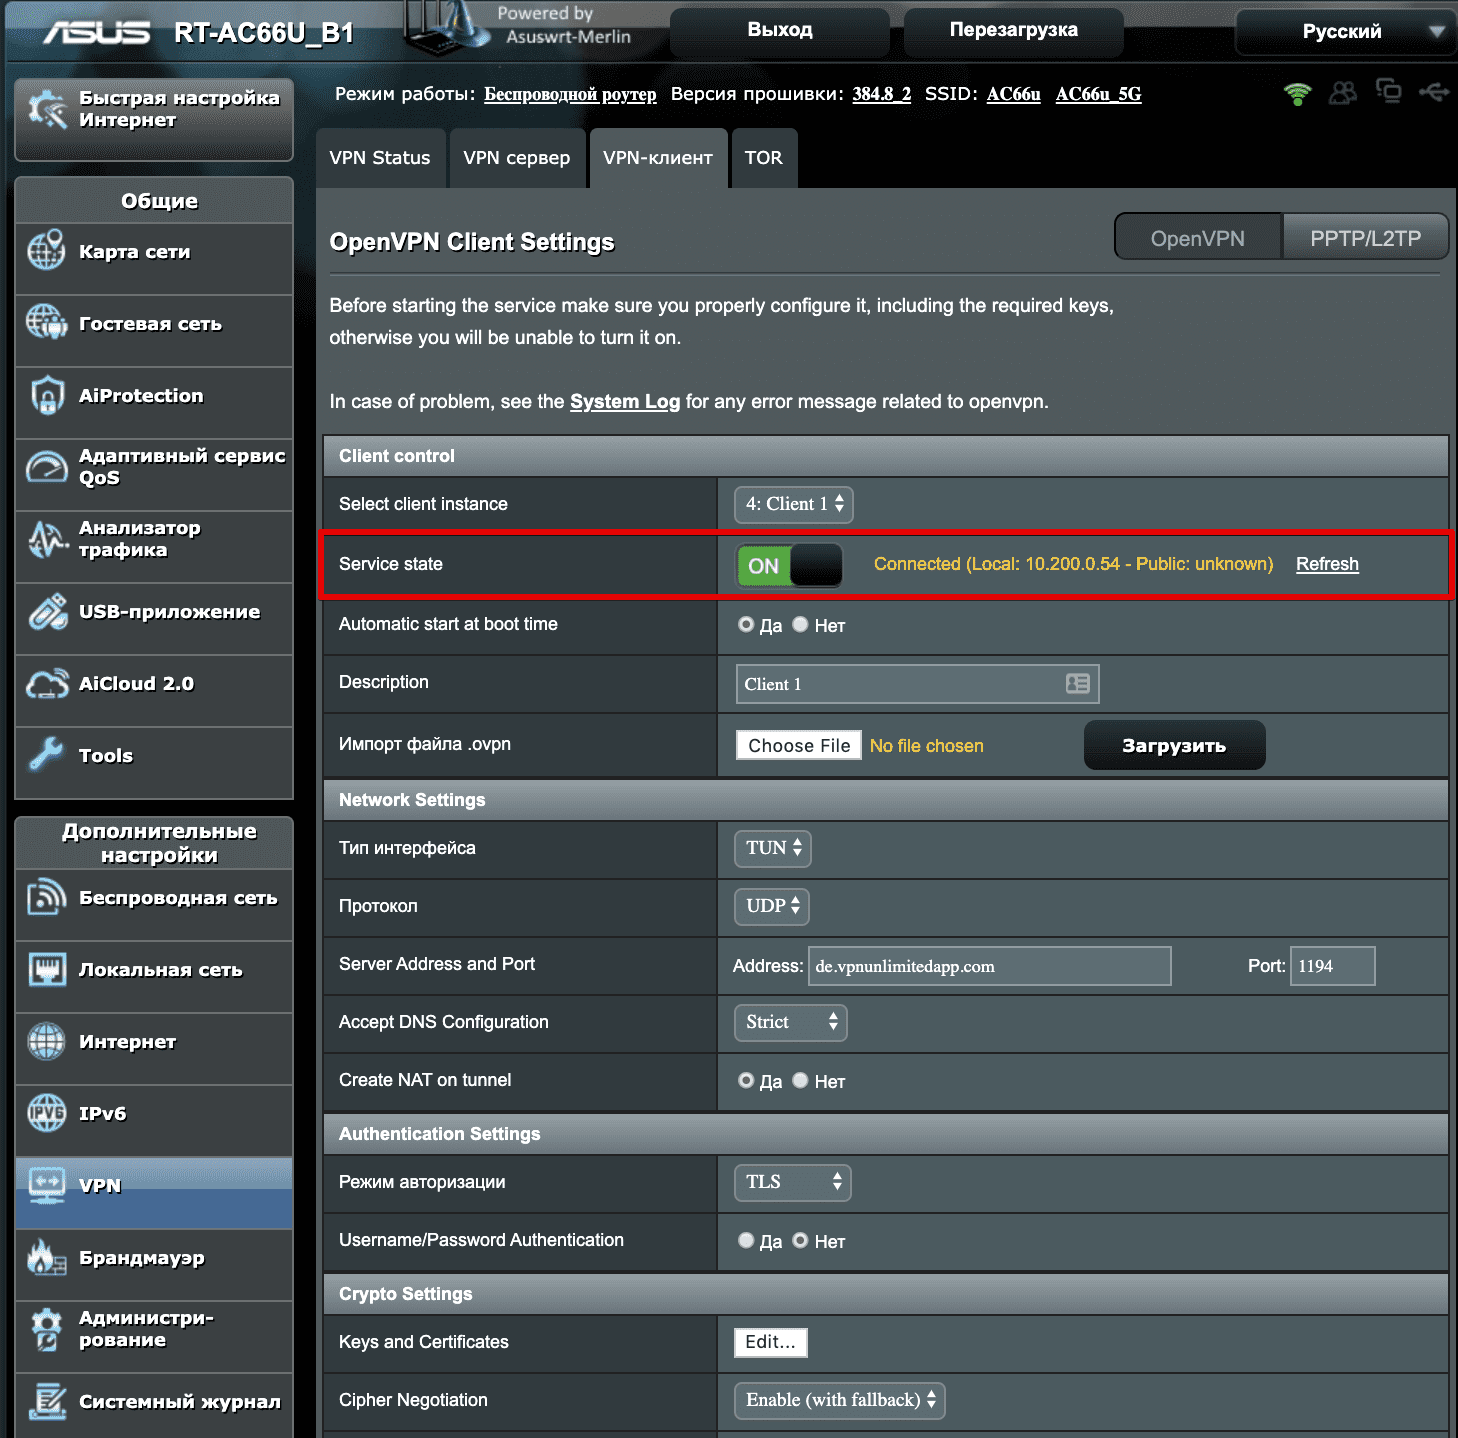
Task: Open the Tools wrench icon
Action: (47, 755)
